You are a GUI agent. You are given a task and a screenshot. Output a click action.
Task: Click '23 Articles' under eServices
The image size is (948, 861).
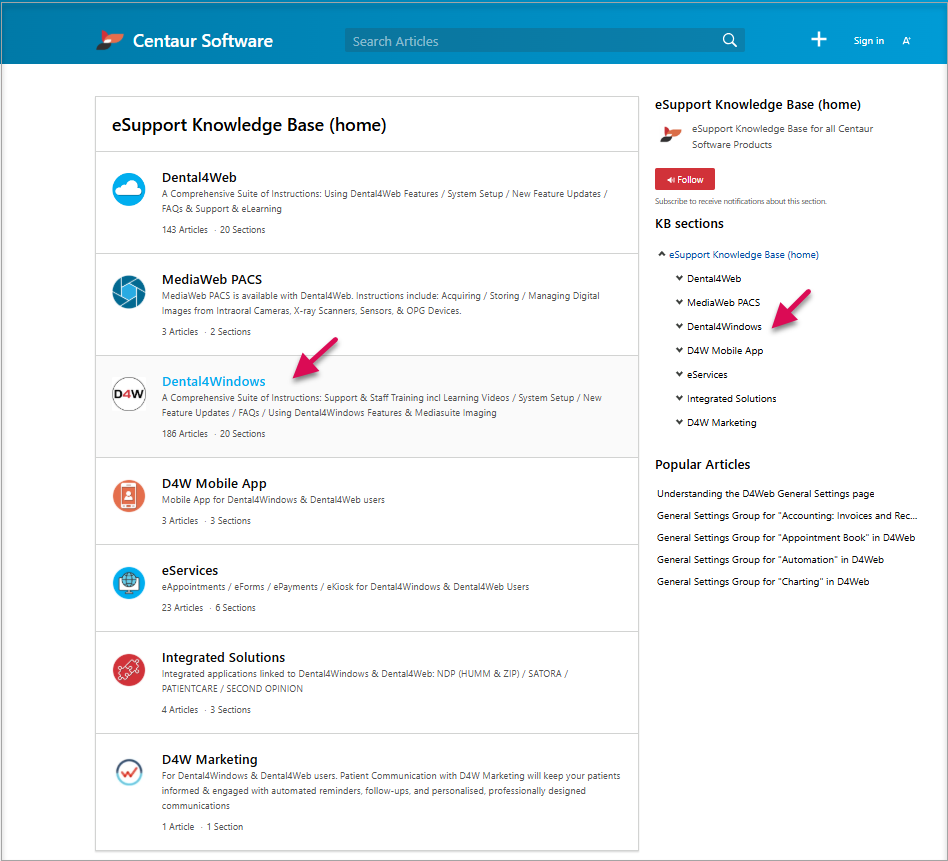click(182, 608)
